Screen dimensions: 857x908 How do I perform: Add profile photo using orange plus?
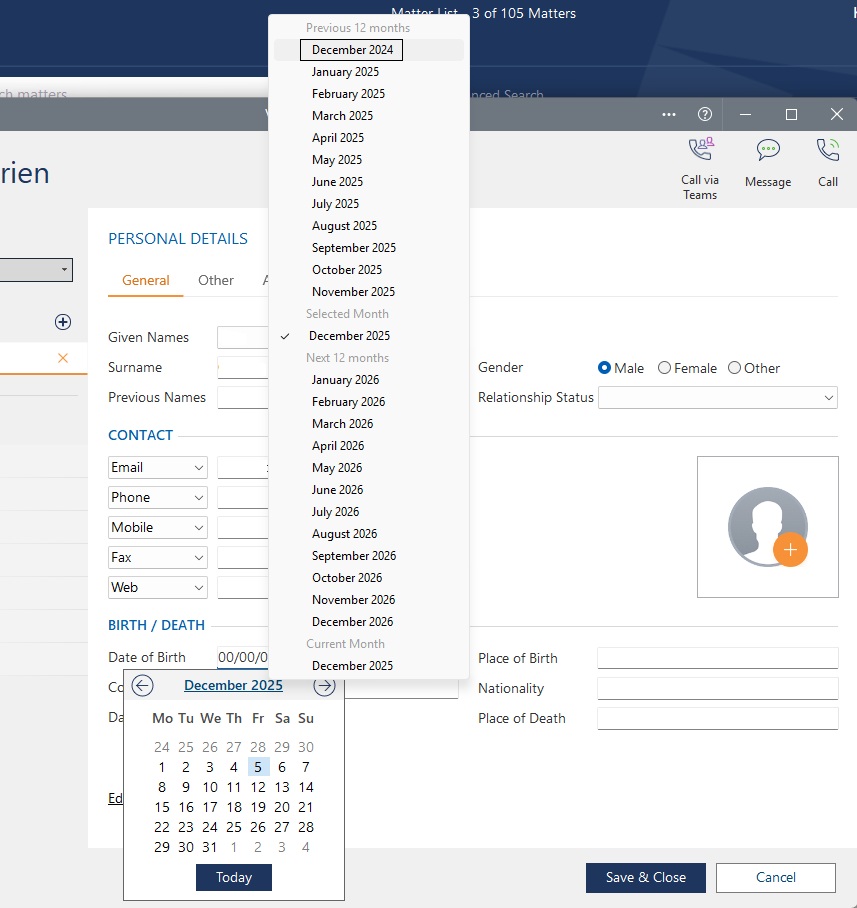pos(790,550)
